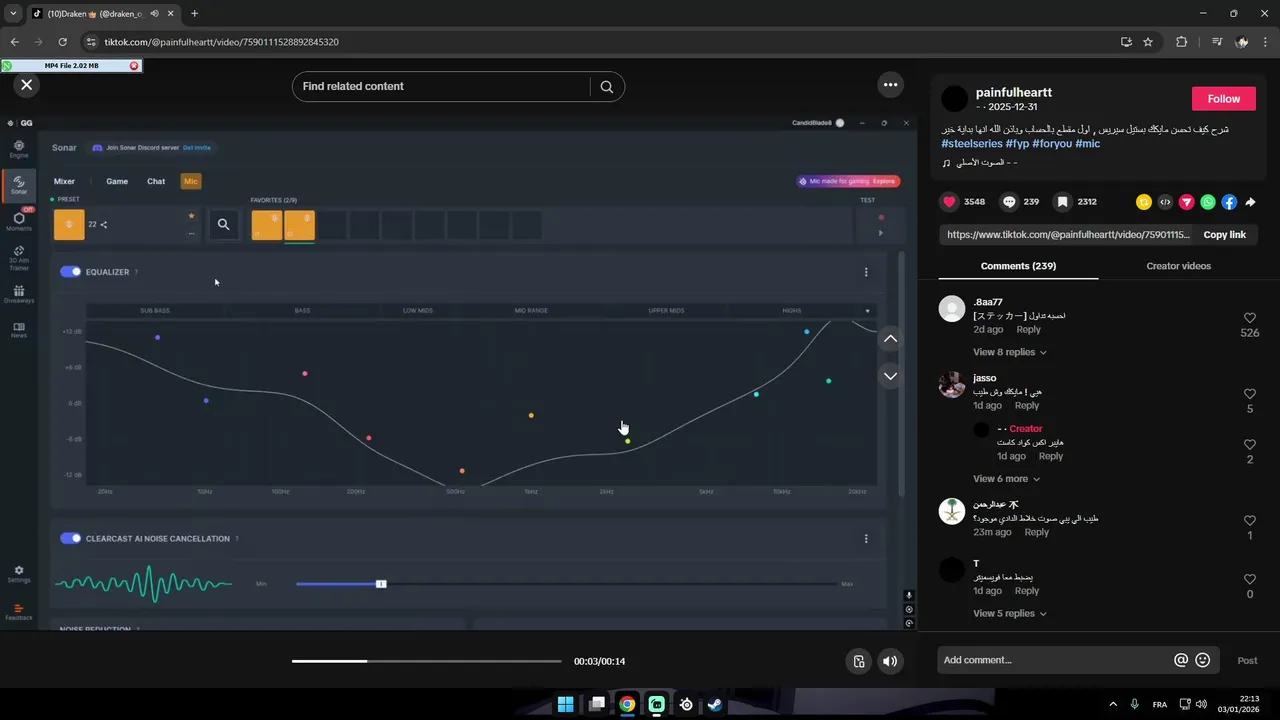
Task: Reply to jasso's comment
Action: tap(1027, 406)
